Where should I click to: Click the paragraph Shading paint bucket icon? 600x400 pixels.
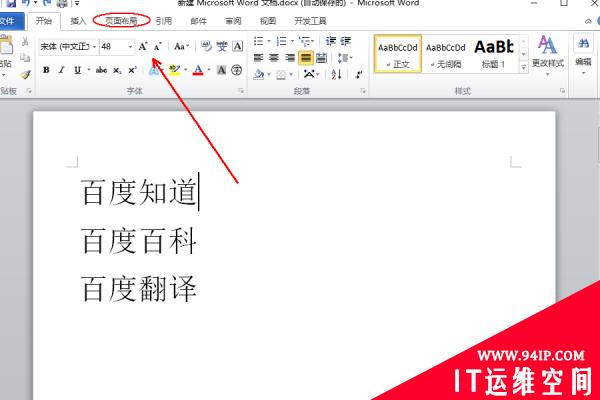point(259,74)
